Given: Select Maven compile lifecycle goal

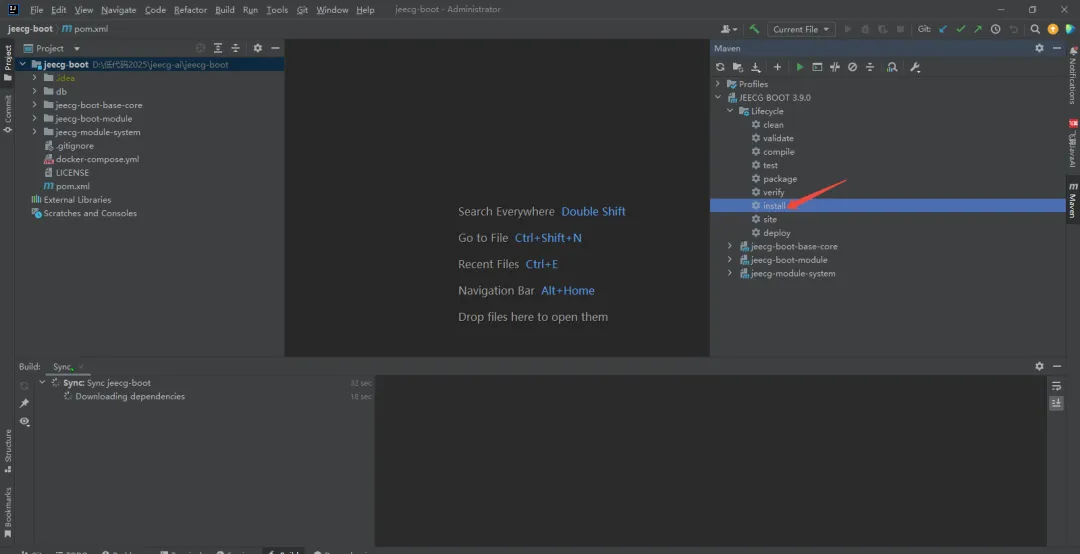Looking at the screenshot, I should pyautogui.click(x=773, y=152).
